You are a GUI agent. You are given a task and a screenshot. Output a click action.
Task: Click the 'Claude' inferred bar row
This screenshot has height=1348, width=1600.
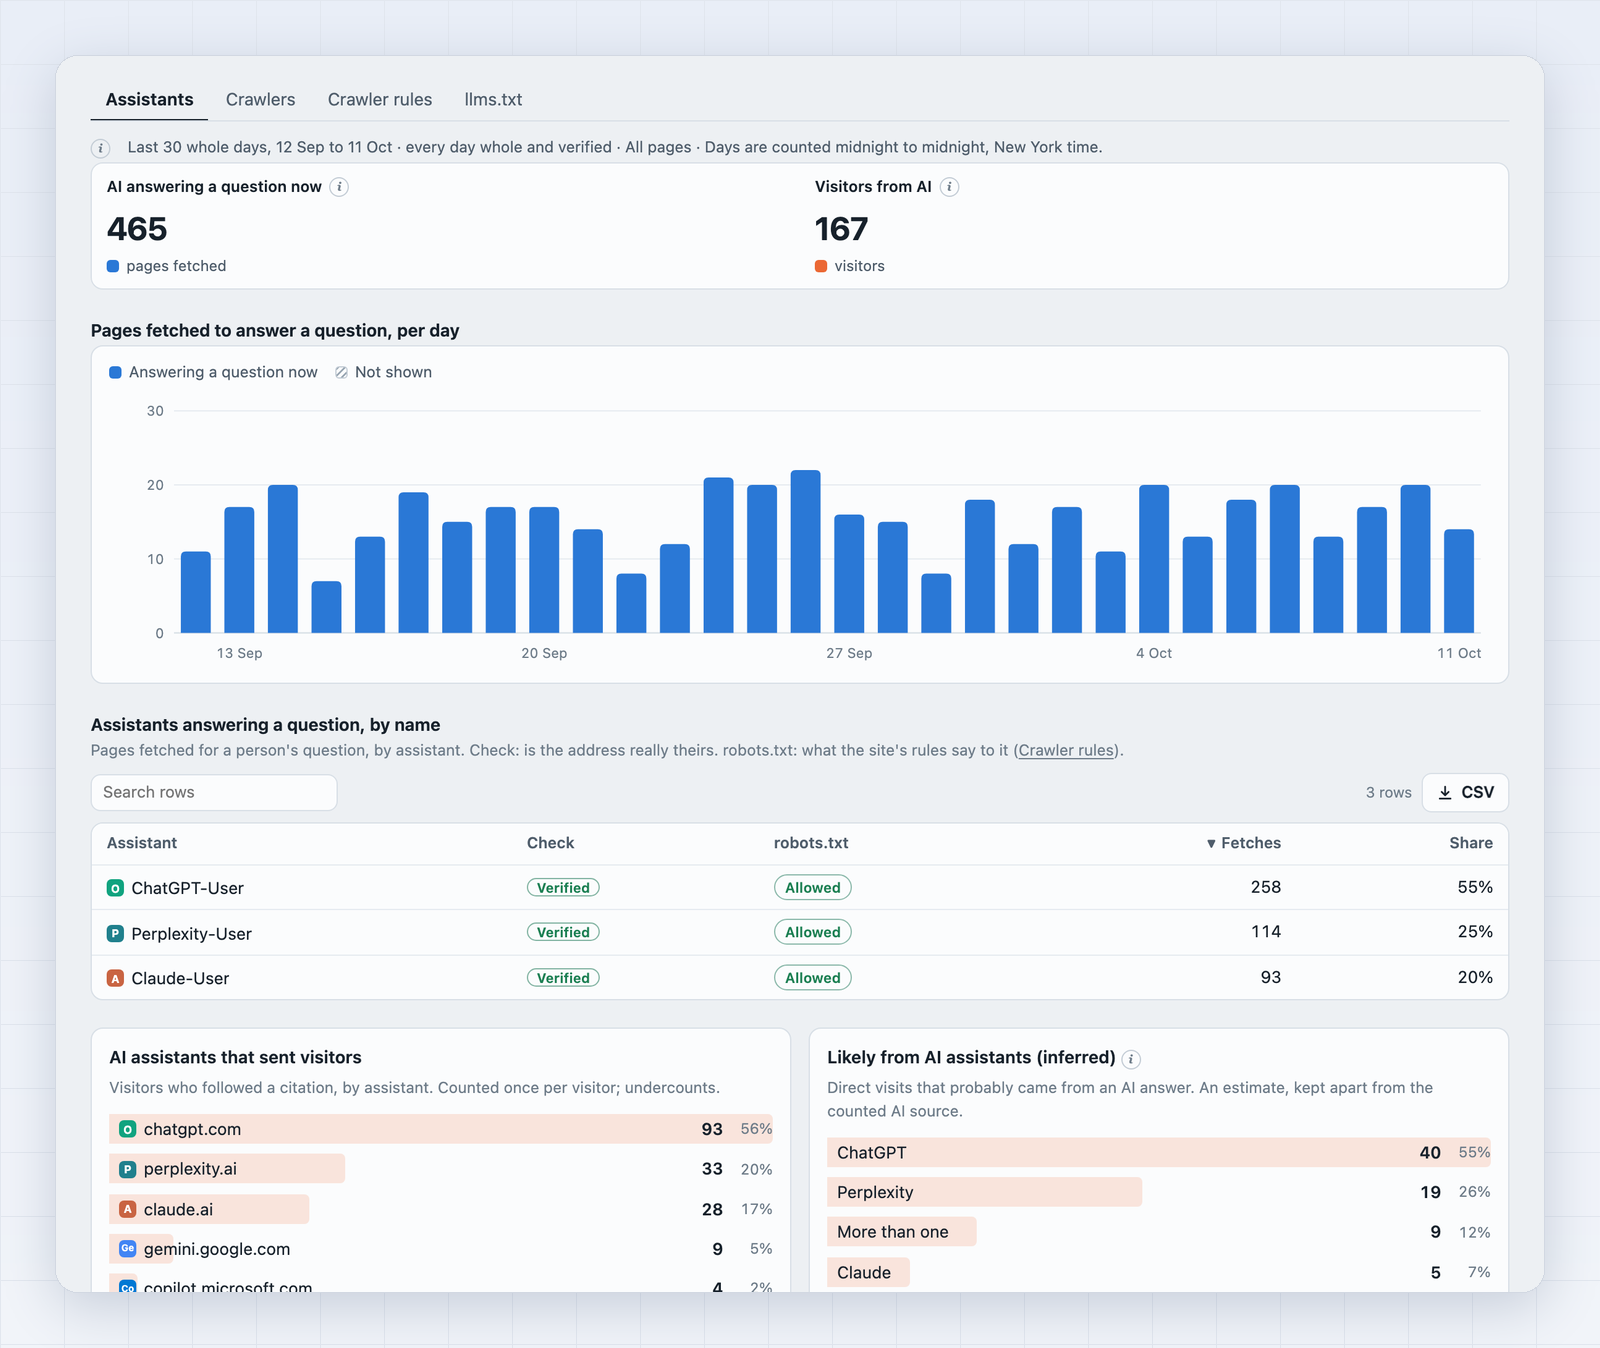pyautogui.click(x=1158, y=1272)
